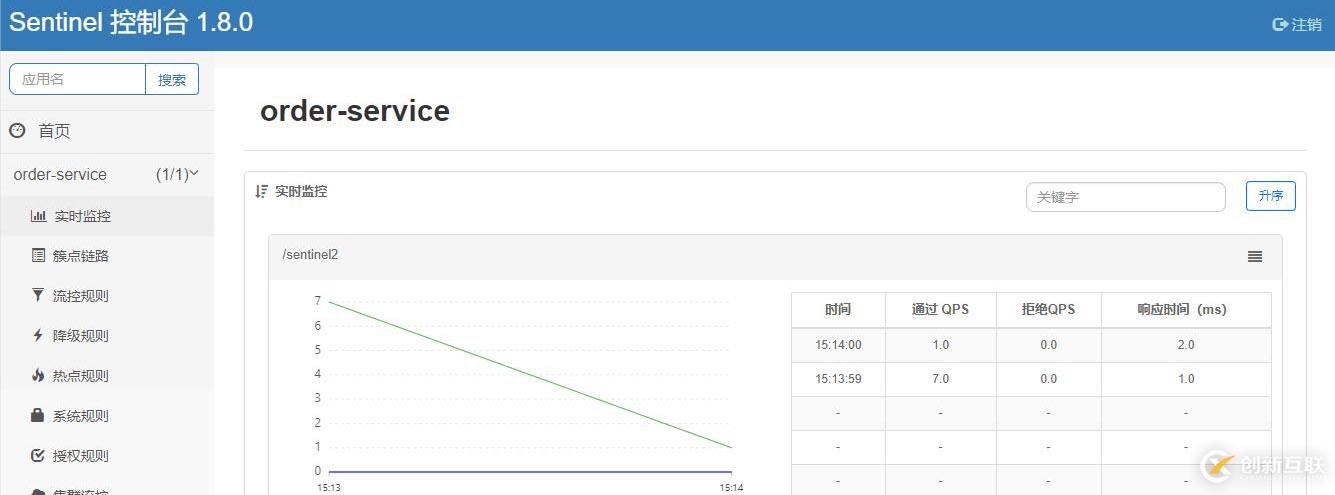1335x495 pixels.
Task: Click the 流控规则 filter icon
Action: click(x=38, y=295)
